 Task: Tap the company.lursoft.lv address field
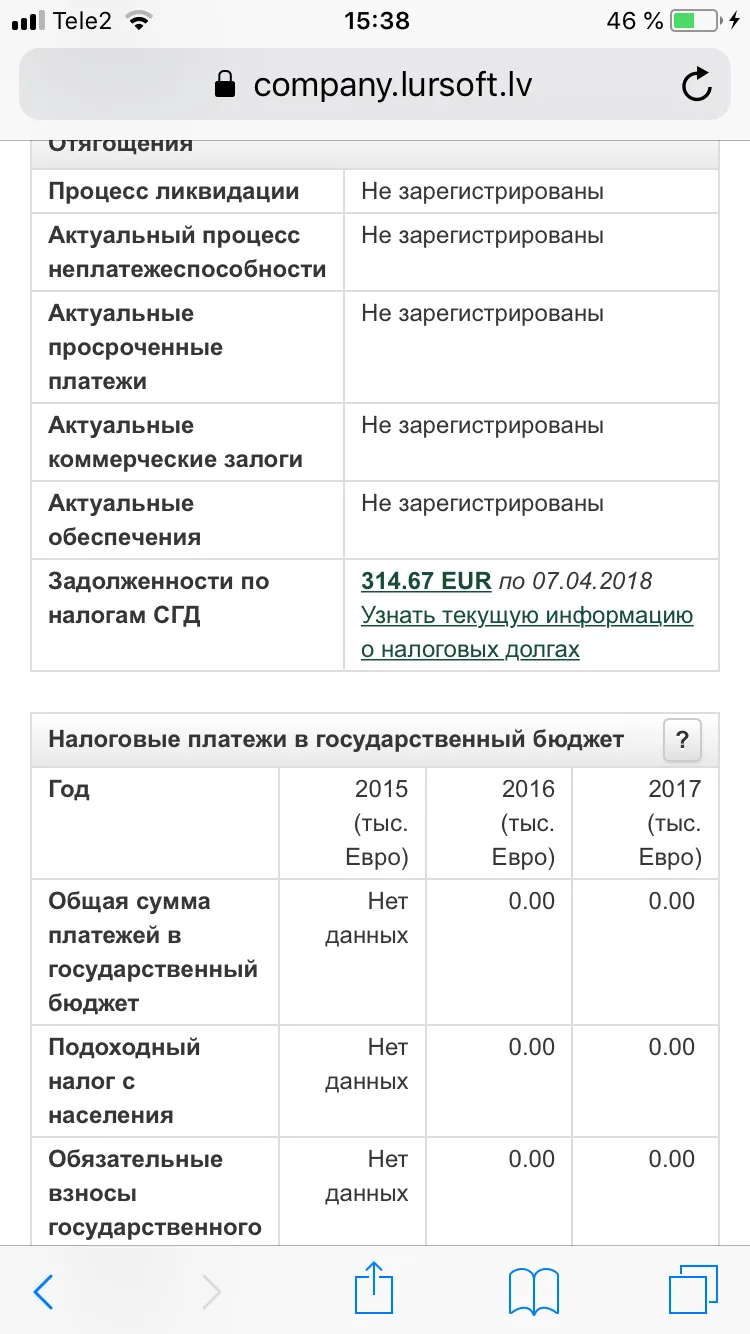click(x=375, y=85)
